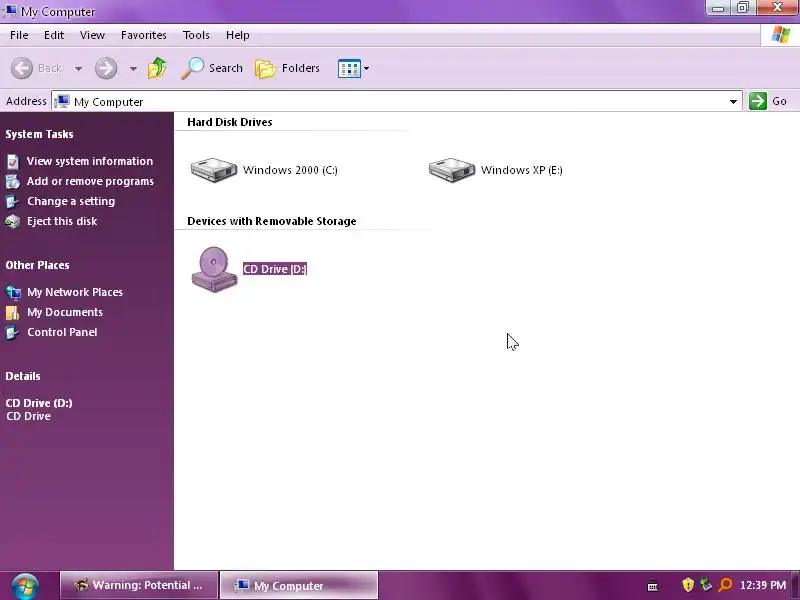Click the Views icon button
The width and height of the screenshot is (800, 600).
[349, 68]
